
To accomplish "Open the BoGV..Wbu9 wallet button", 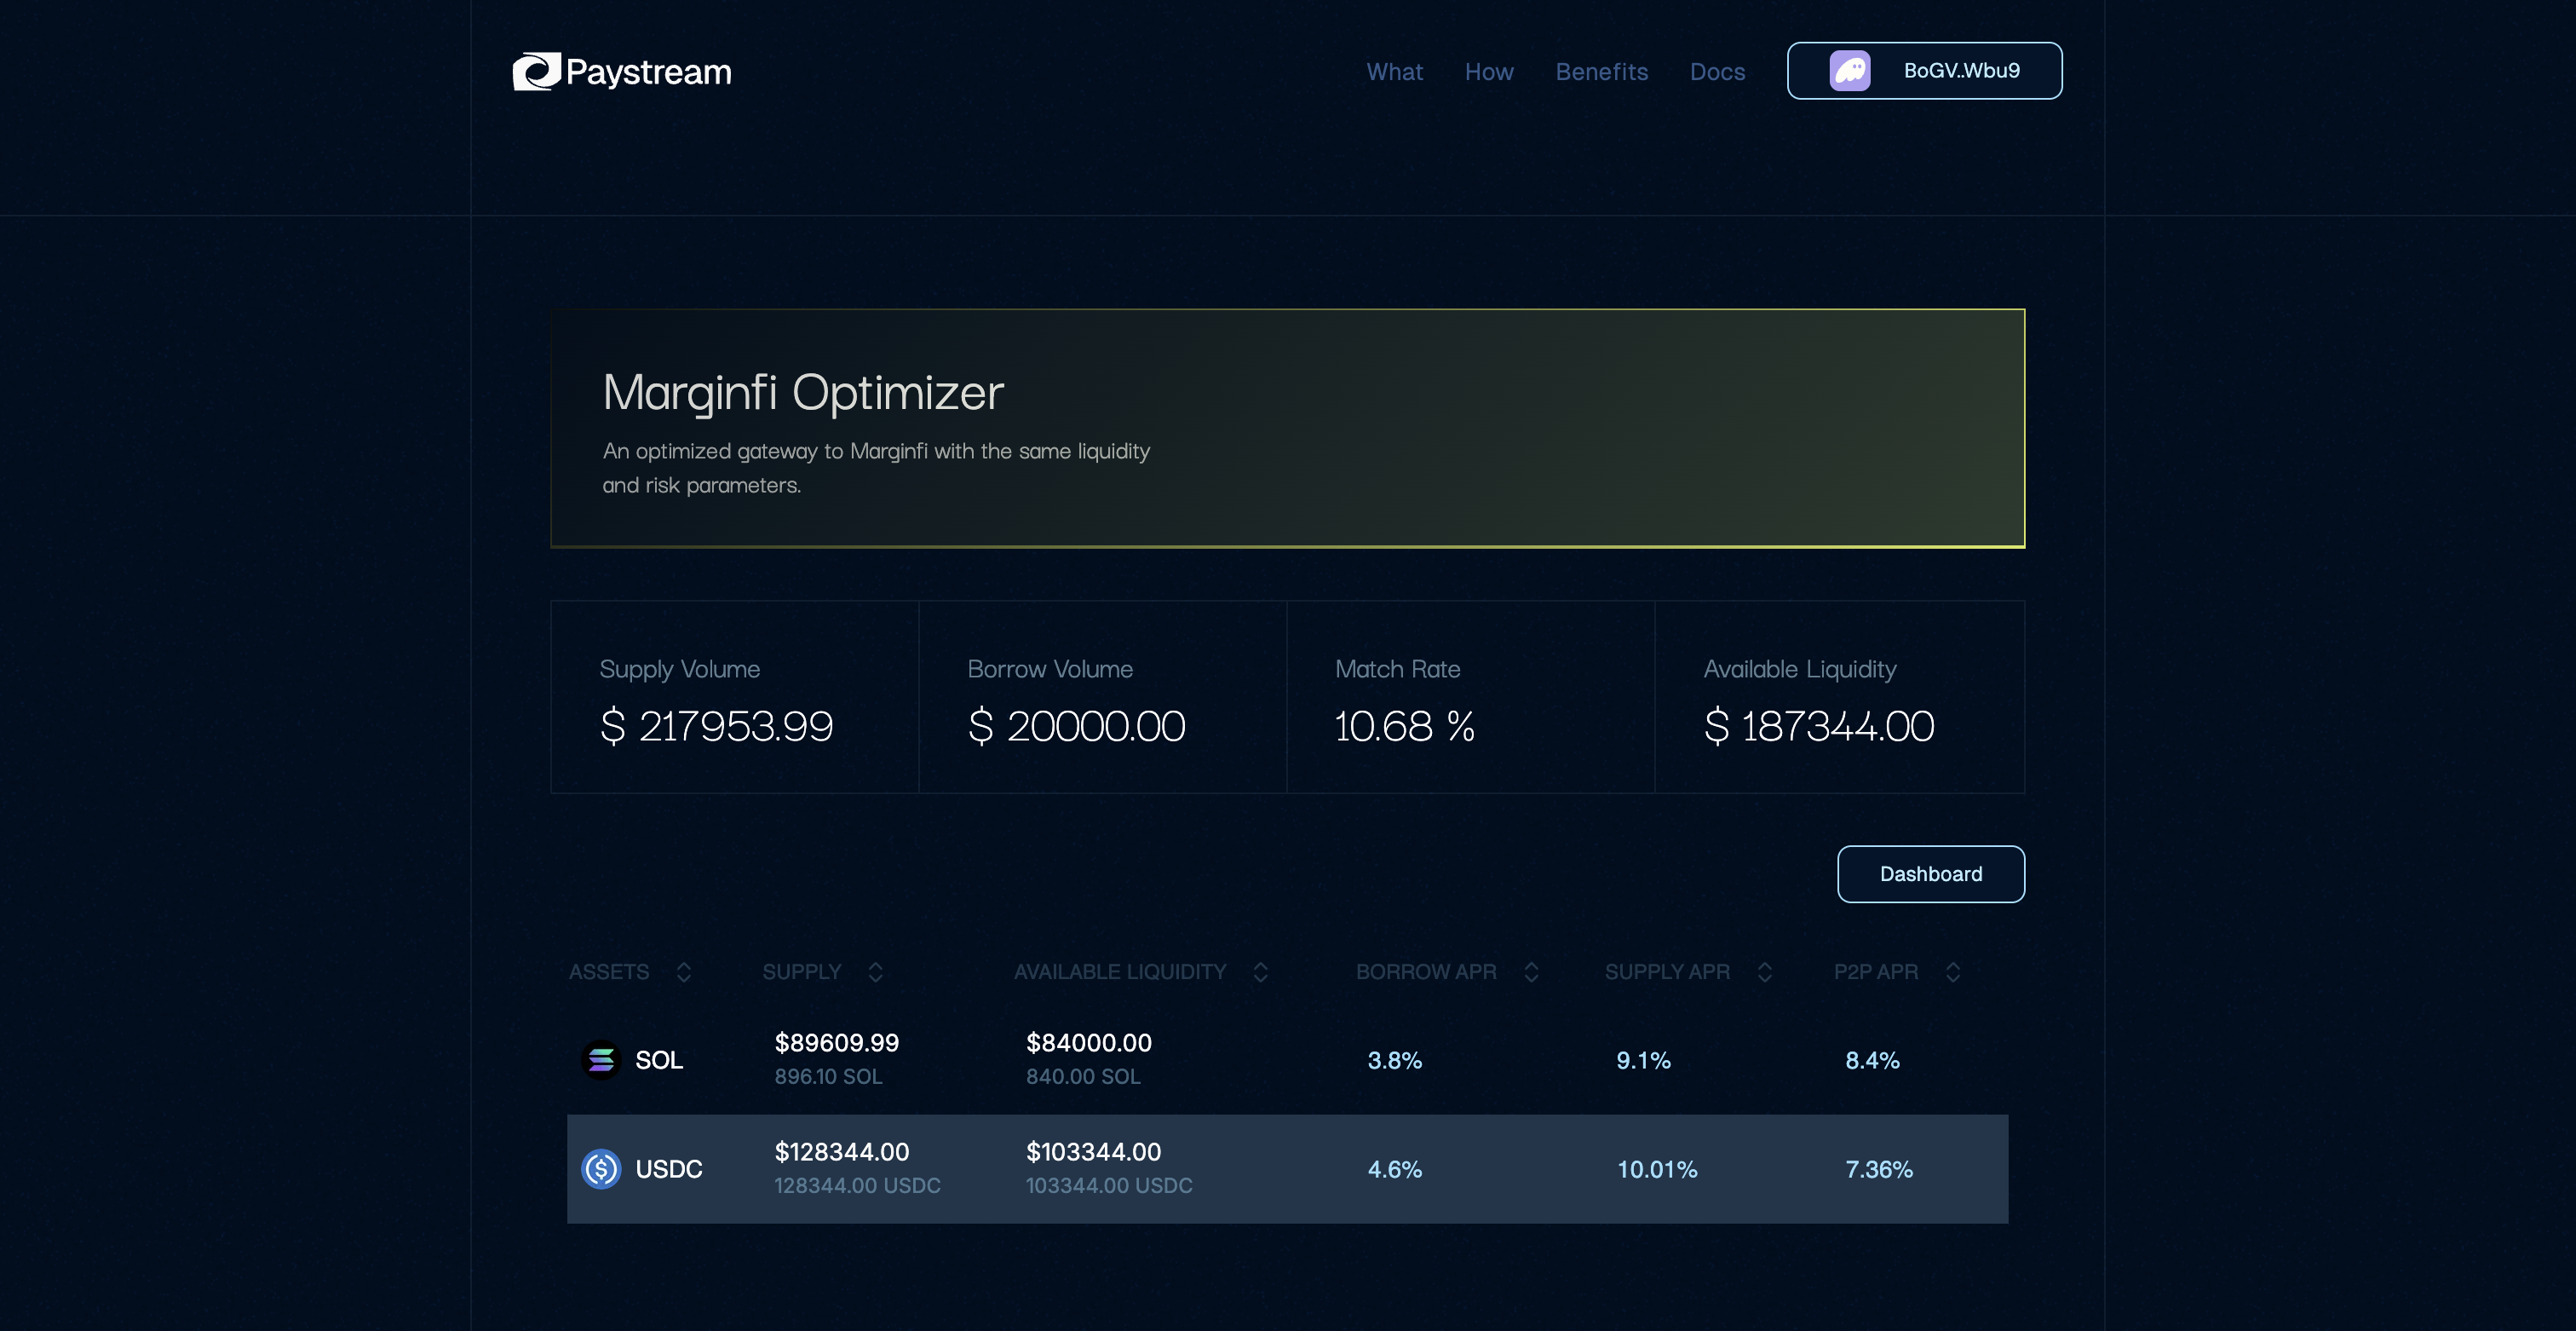I will coord(1924,71).
